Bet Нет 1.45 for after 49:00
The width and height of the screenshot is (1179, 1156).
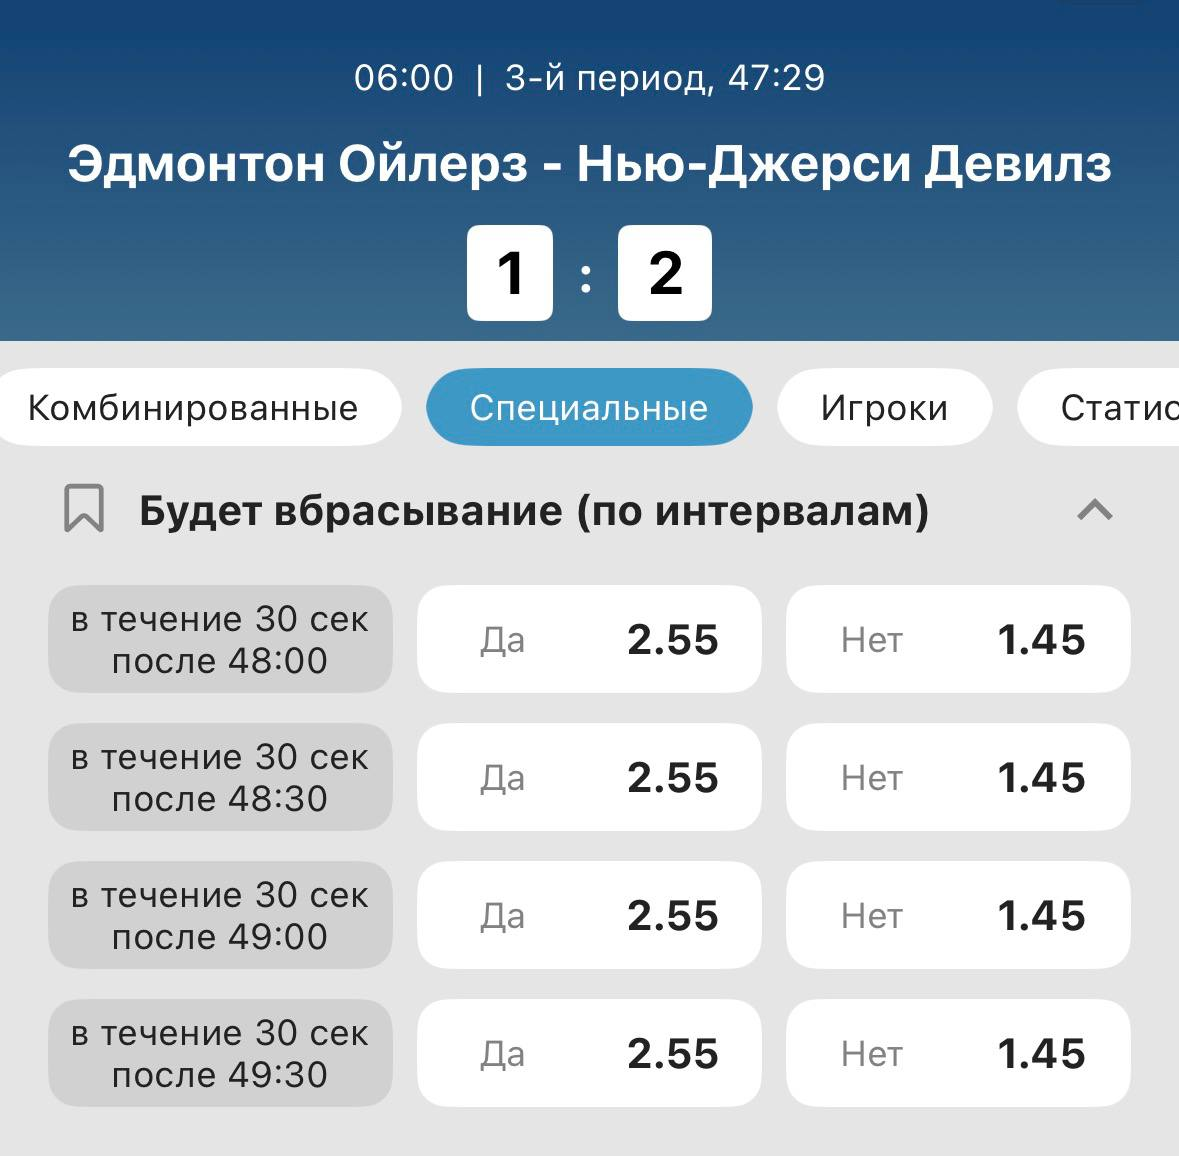958,916
